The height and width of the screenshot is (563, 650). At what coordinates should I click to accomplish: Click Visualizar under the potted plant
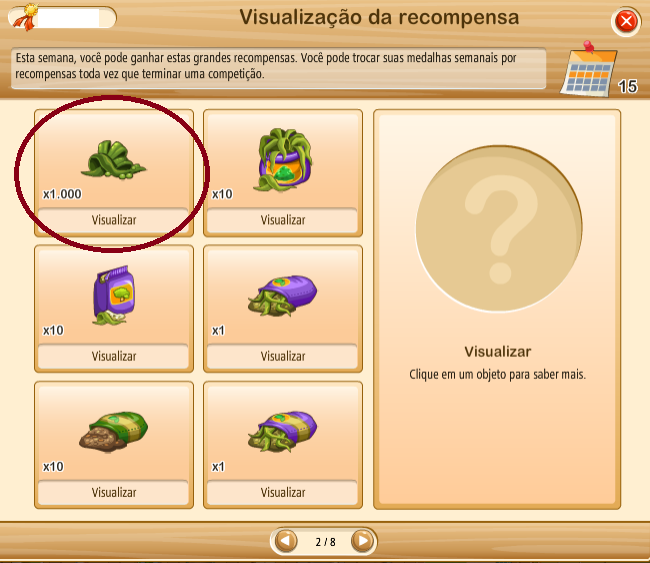[283, 220]
